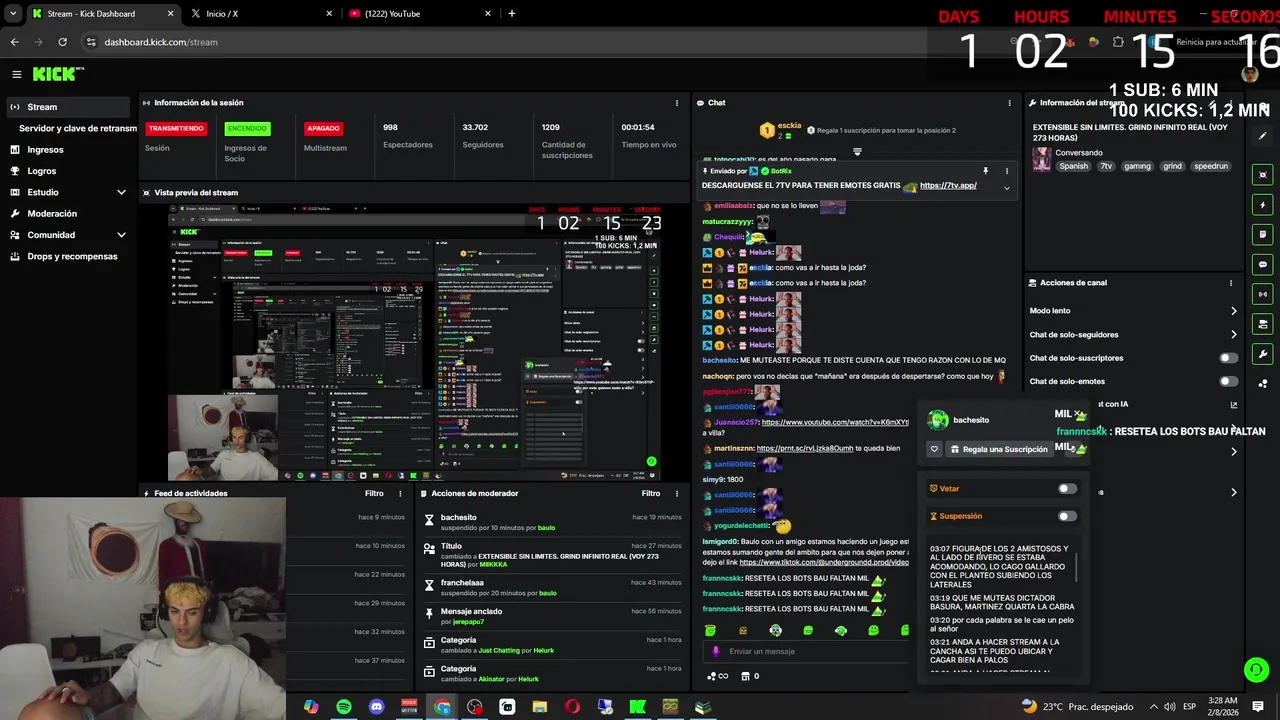Open the 7tv.app link in pinned message
Image resolution: width=1280 pixels, height=720 pixels.
pyautogui.click(x=948, y=185)
